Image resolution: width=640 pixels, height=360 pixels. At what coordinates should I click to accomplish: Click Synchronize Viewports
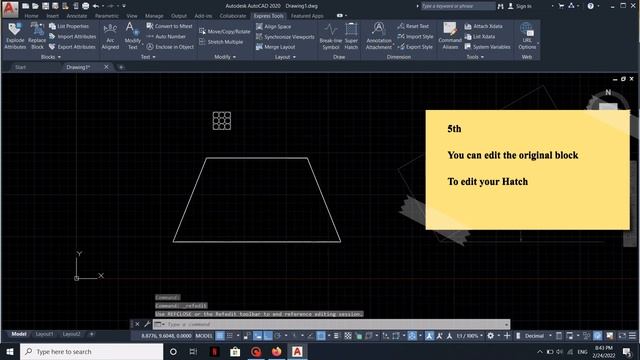click(x=285, y=37)
